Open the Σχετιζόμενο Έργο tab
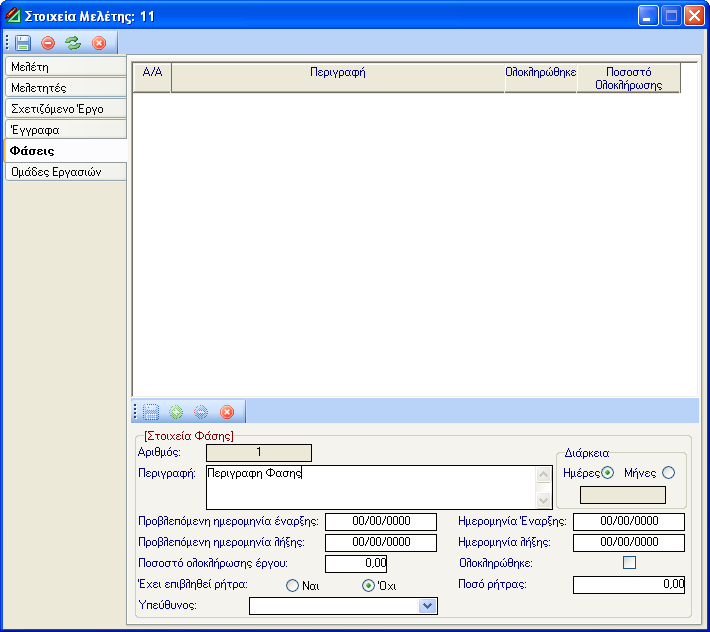This screenshot has width=710, height=632. click(x=66, y=109)
